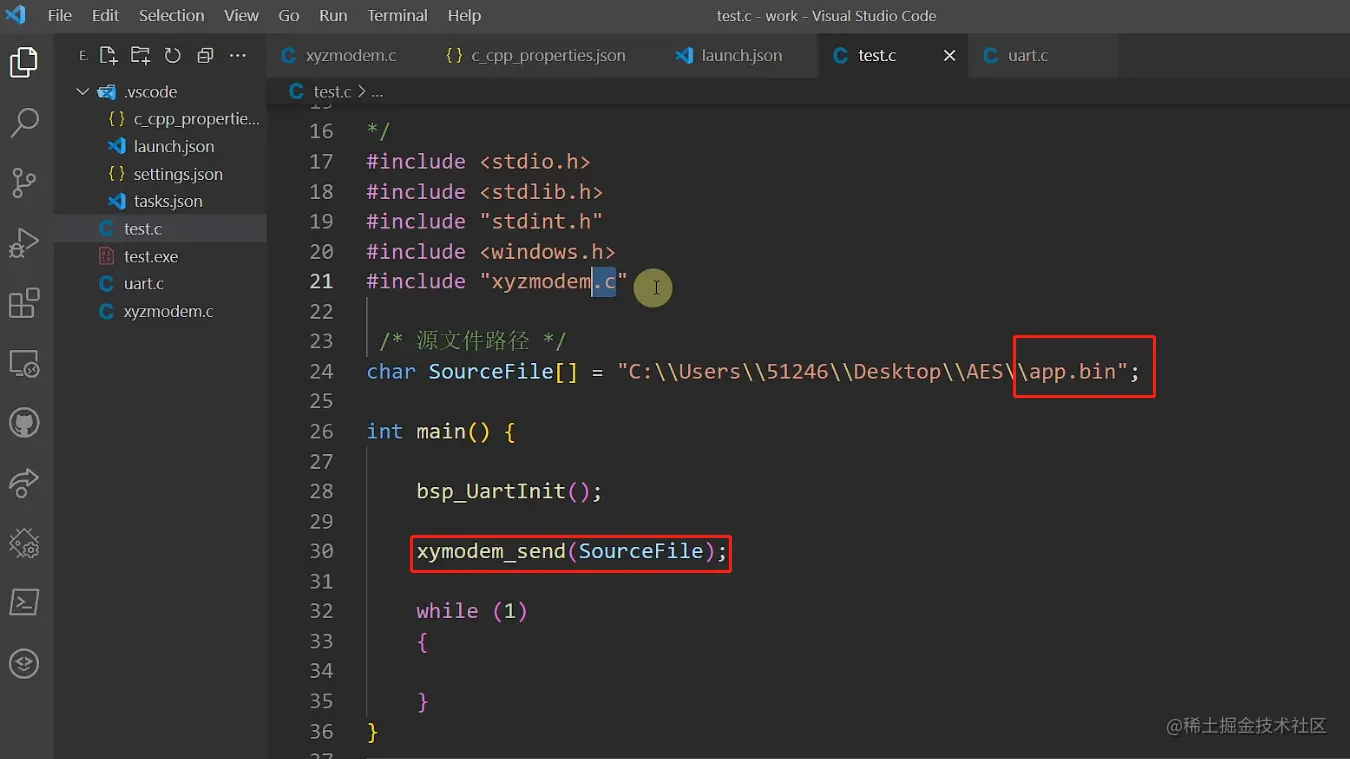Click the VS Code logo in title bar
The width and height of the screenshot is (1350, 759).
click(x=16, y=15)
